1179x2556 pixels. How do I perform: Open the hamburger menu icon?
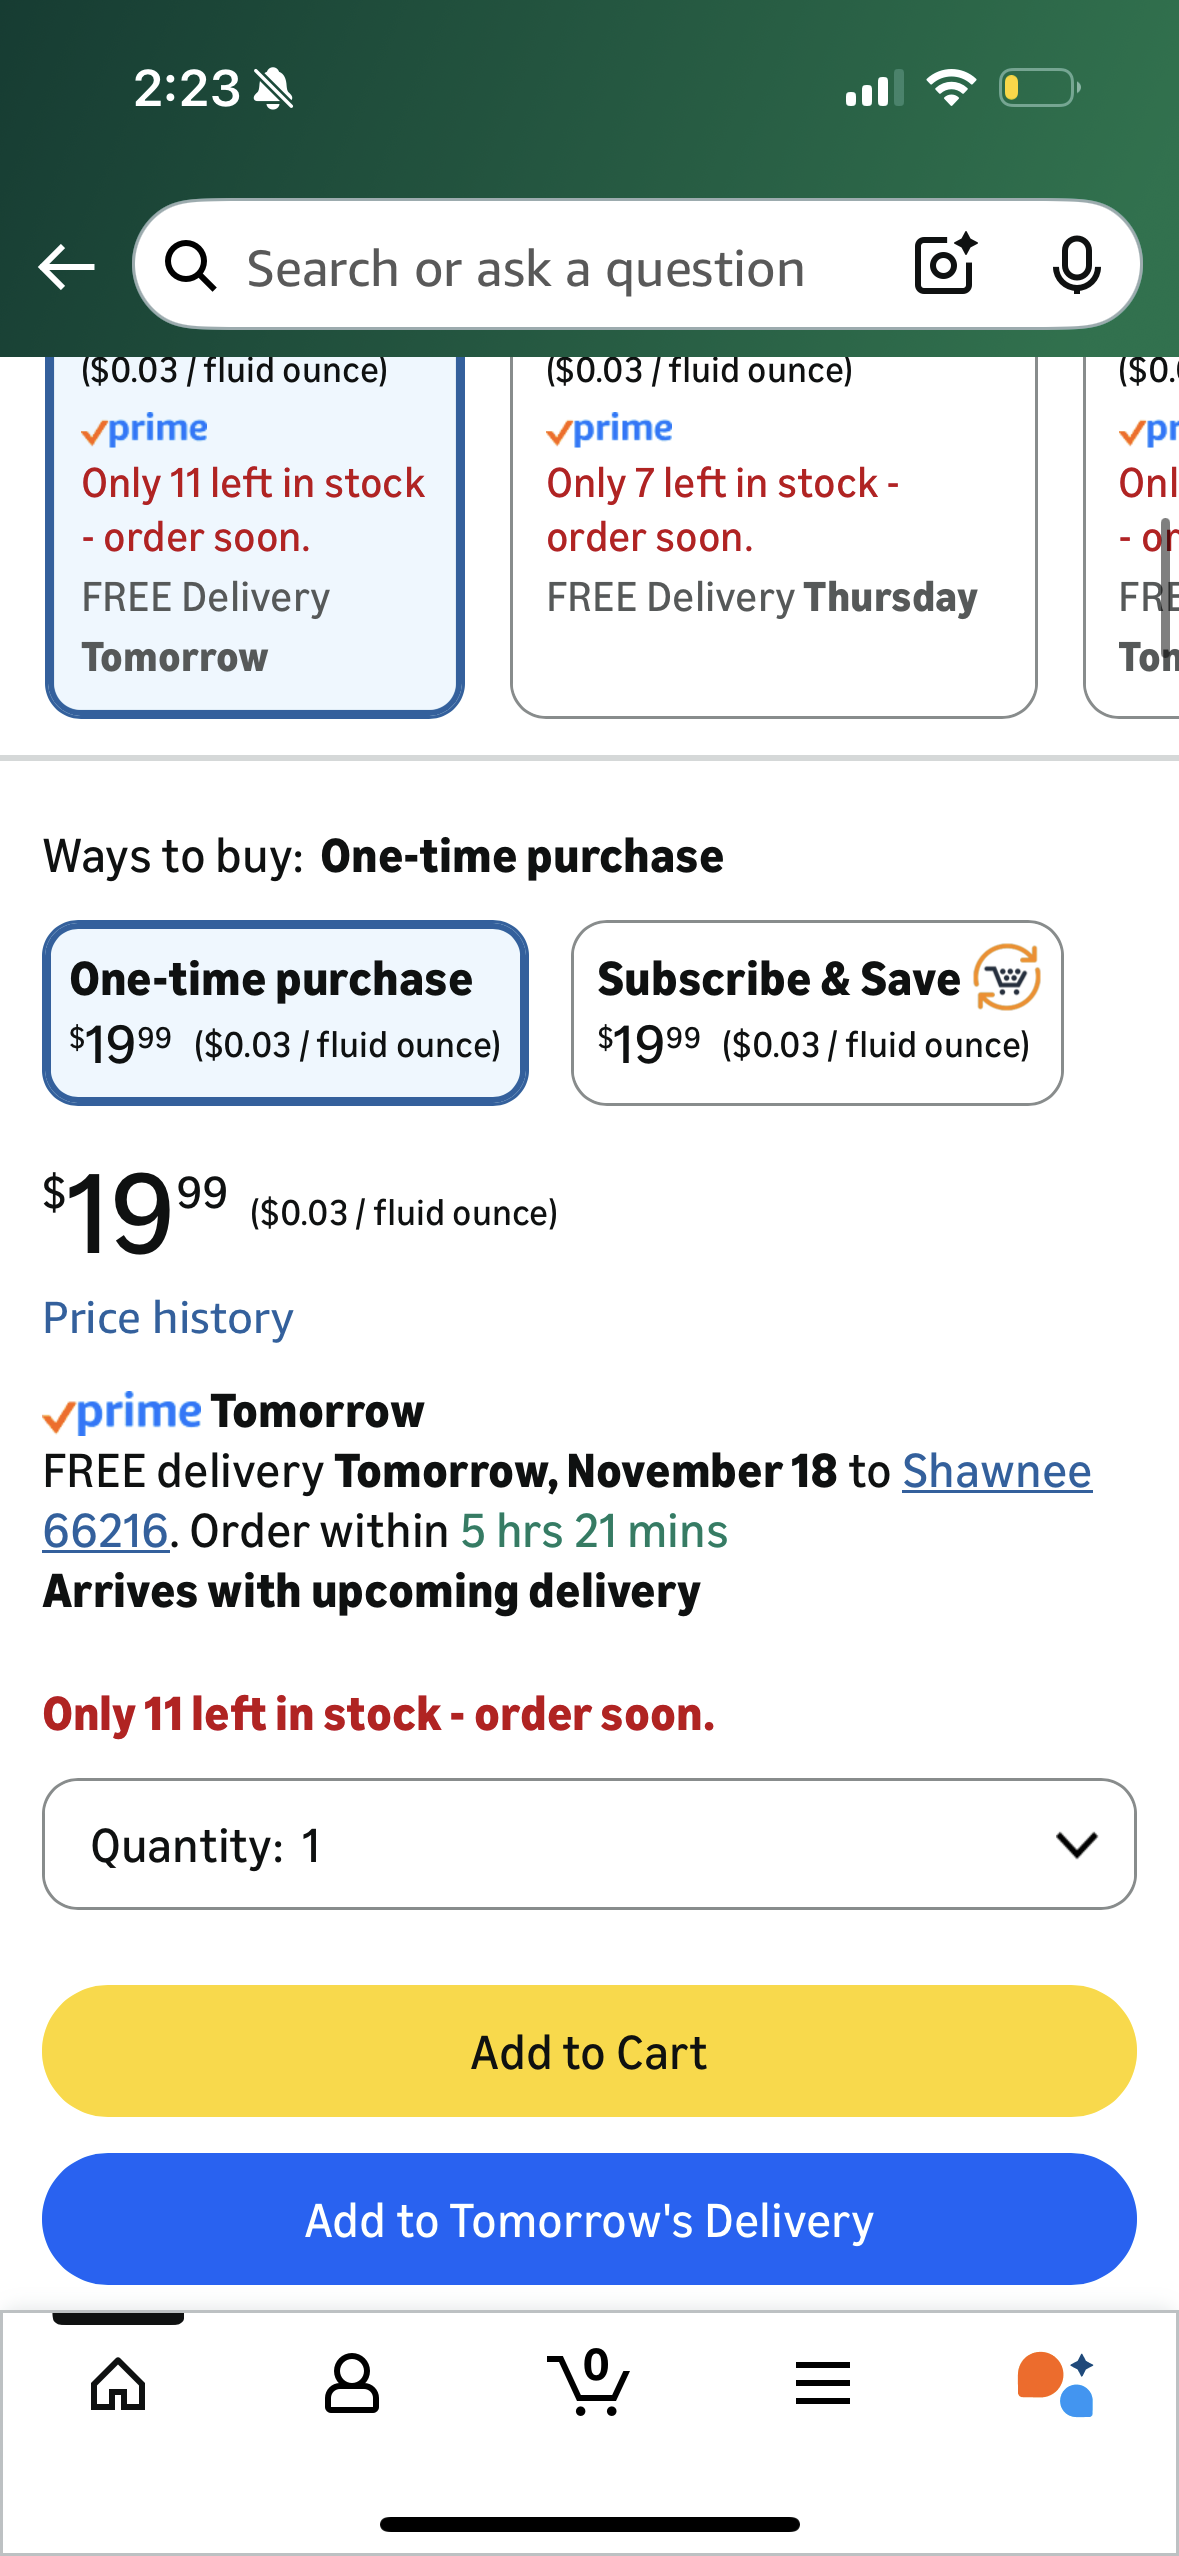pos(822,2384)
